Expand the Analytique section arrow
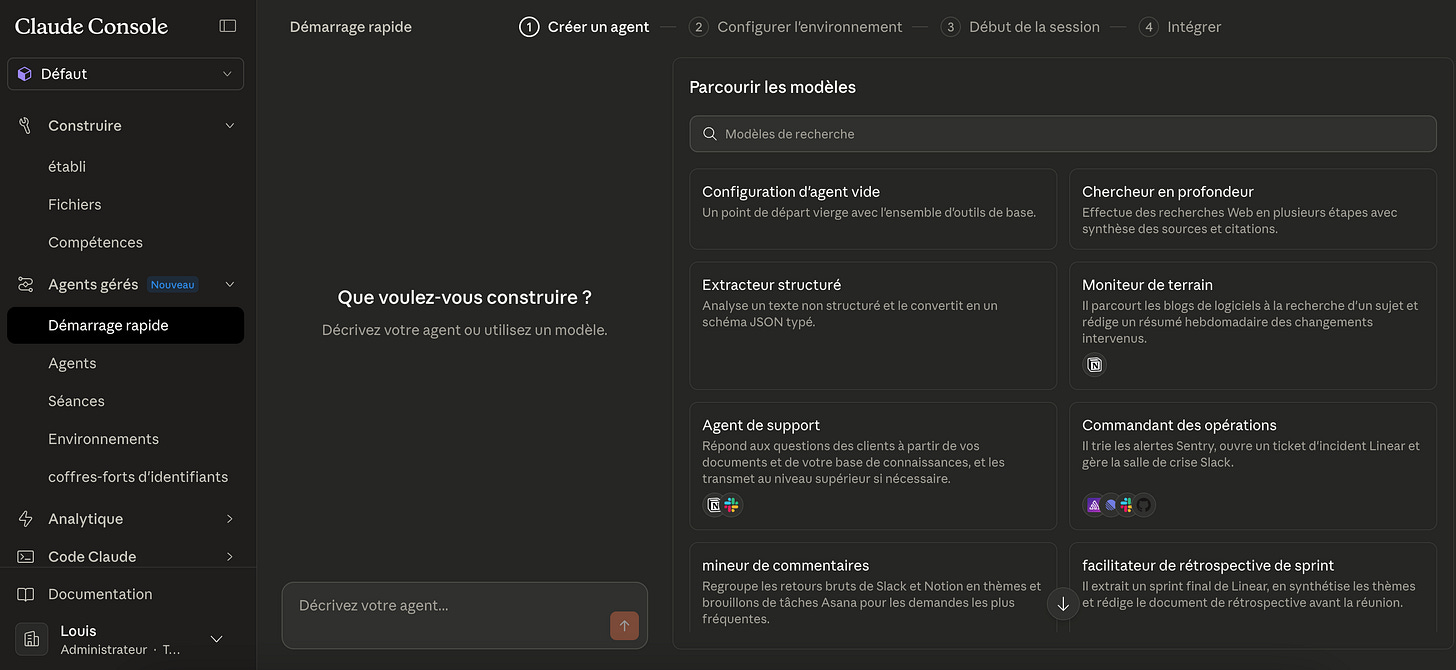 pos(229,519)
